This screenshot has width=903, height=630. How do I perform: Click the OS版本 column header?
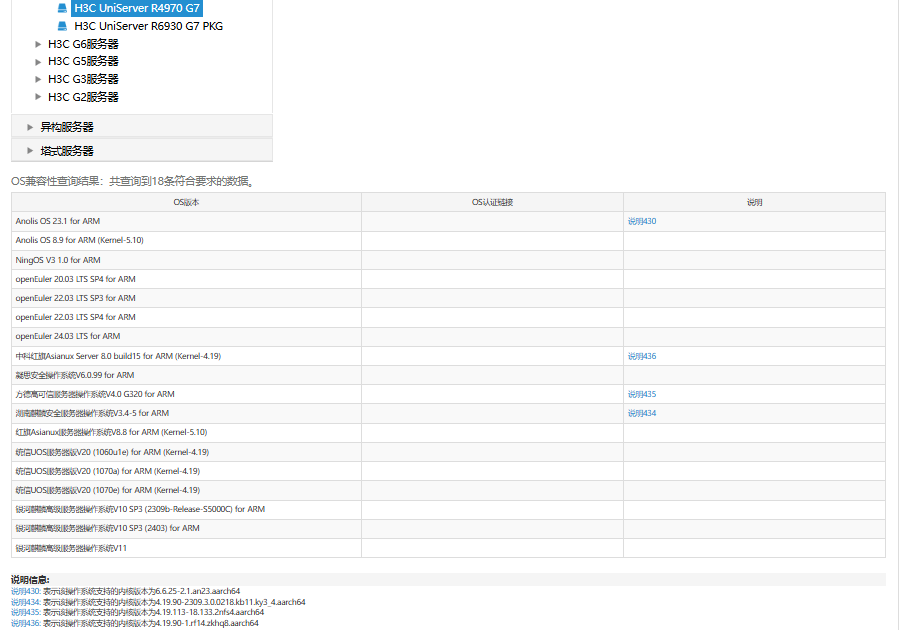(x=186, y=202)
